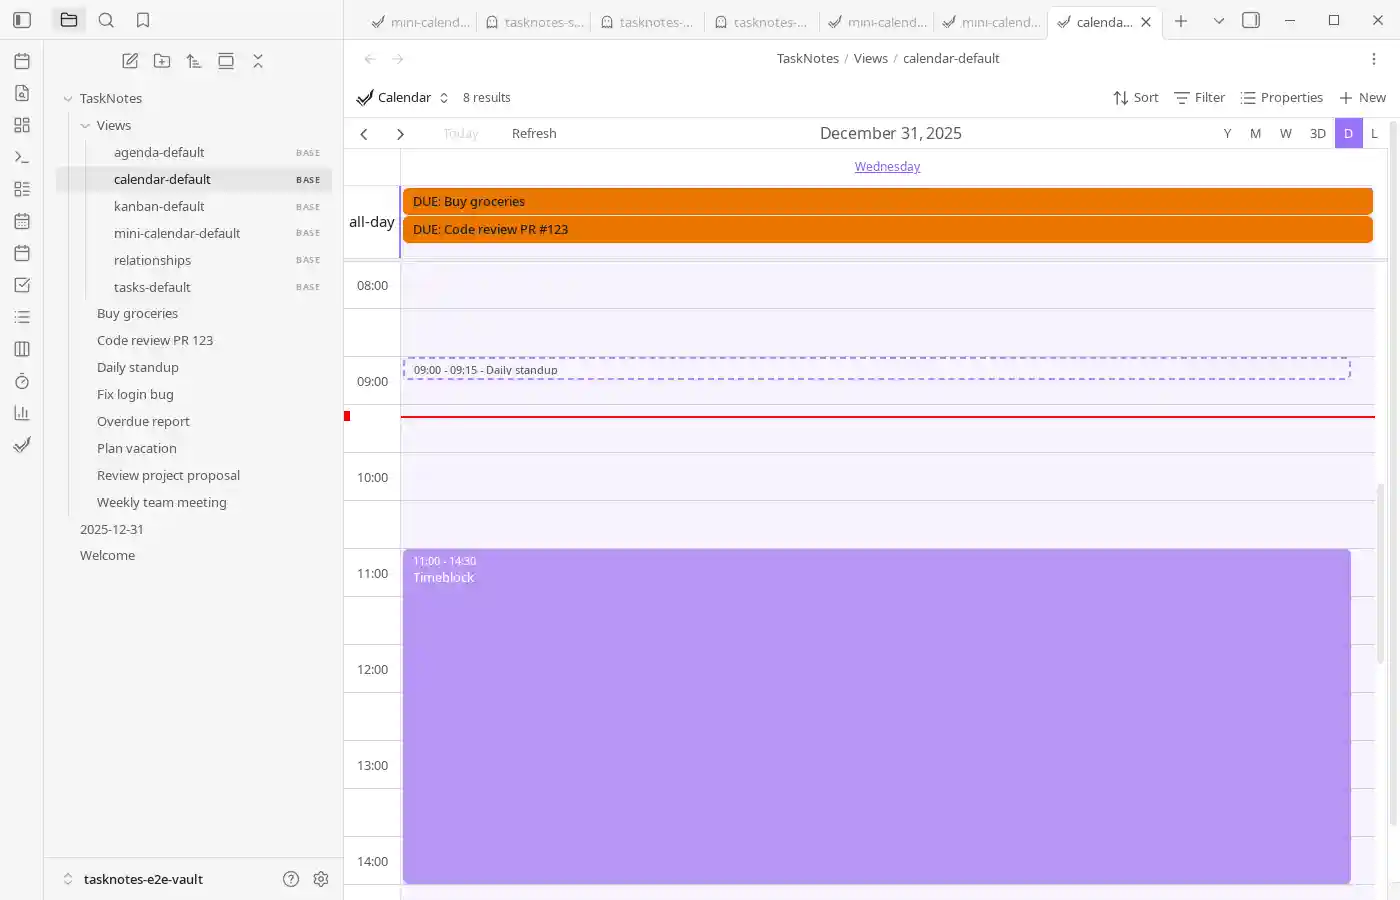Change the file explorer sort order icon
1400x900 pixels.
(194, 61)
